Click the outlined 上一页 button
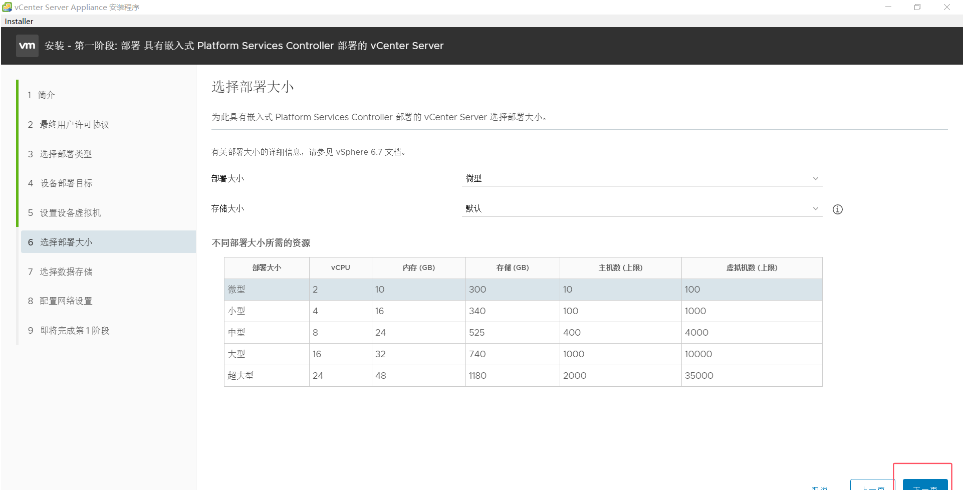Image resolution: width=969 pixels, height=490 pixels. pos(872,484)
